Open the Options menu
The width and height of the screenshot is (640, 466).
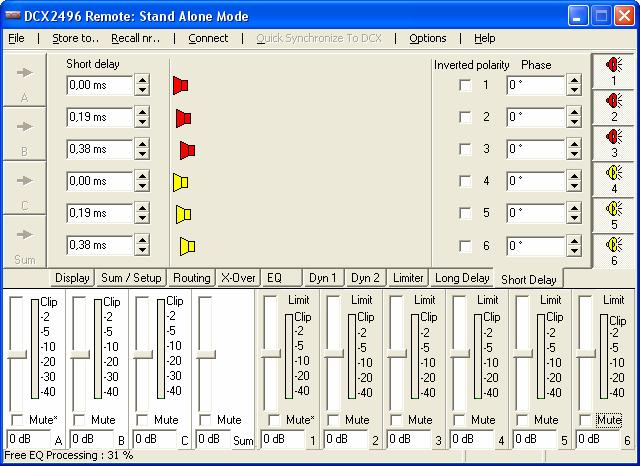[428, 38]
